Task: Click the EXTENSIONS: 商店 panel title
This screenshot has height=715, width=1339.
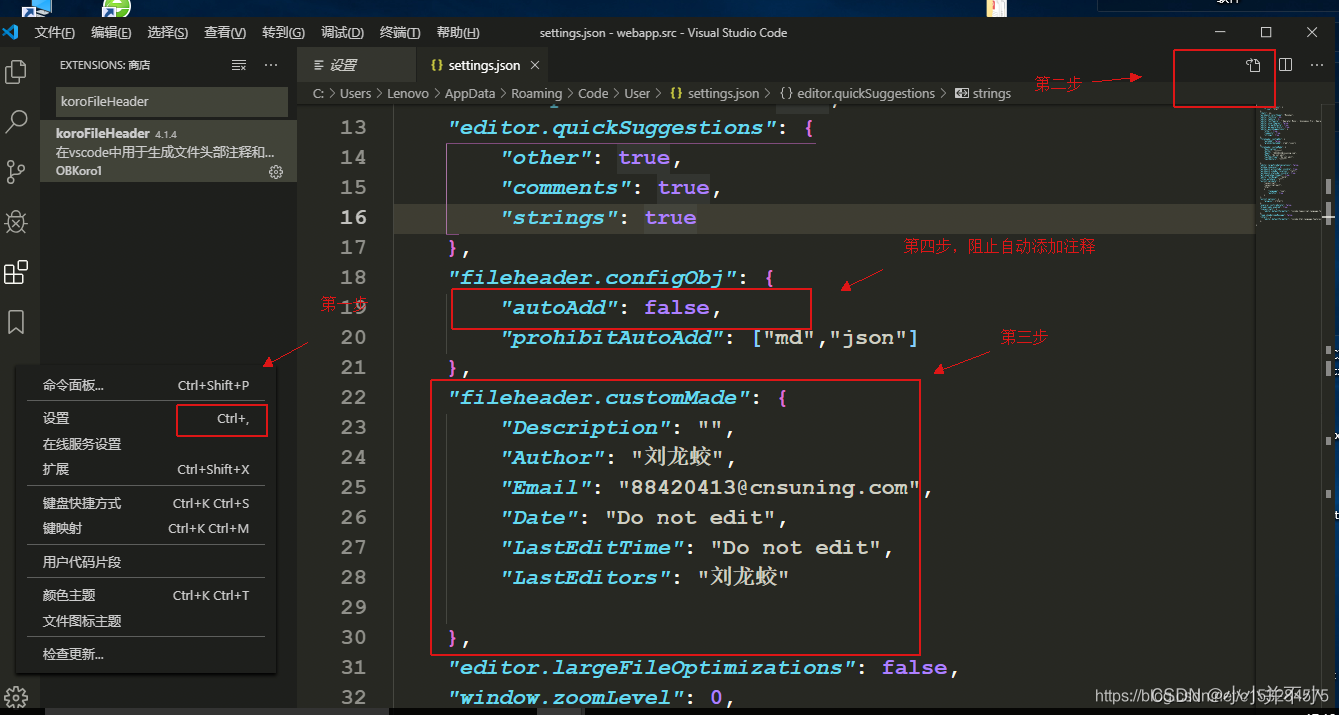Action: (x=104, y=65)
